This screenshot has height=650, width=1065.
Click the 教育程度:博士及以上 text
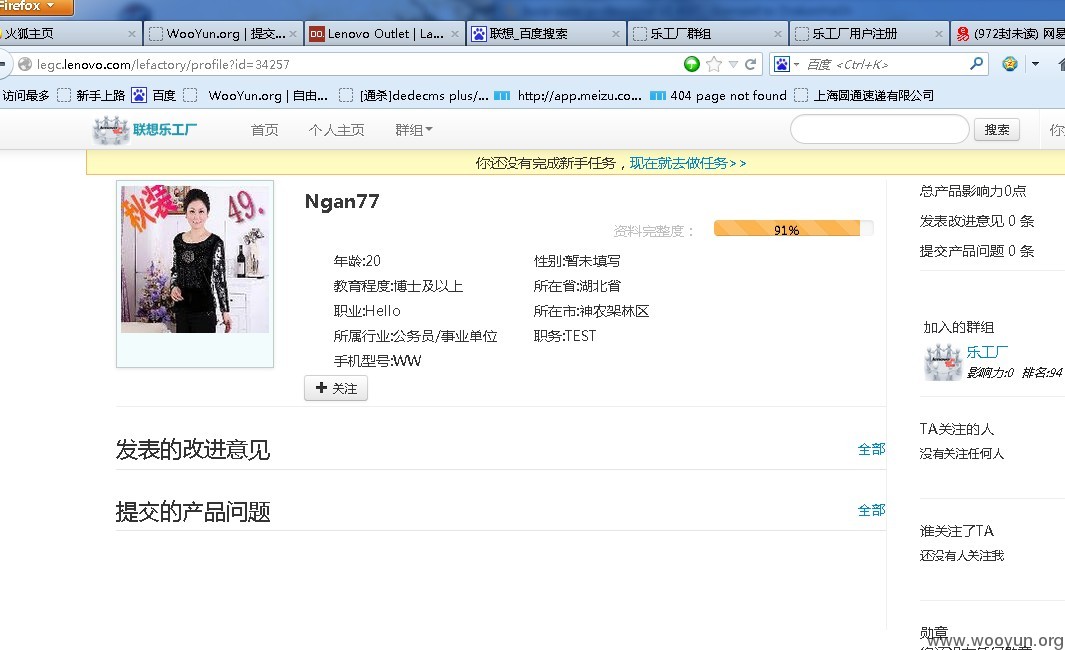pos(398,286)
